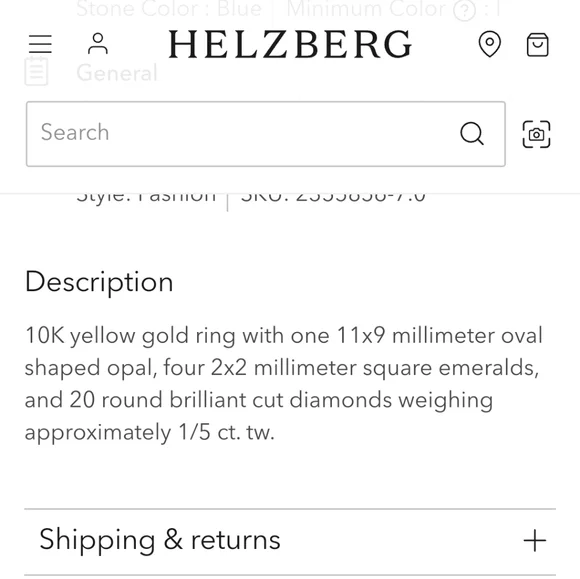This screenshot has height=579, width=580.
Task: Tap the store locator pin icon
Action: tap(490, 44)
